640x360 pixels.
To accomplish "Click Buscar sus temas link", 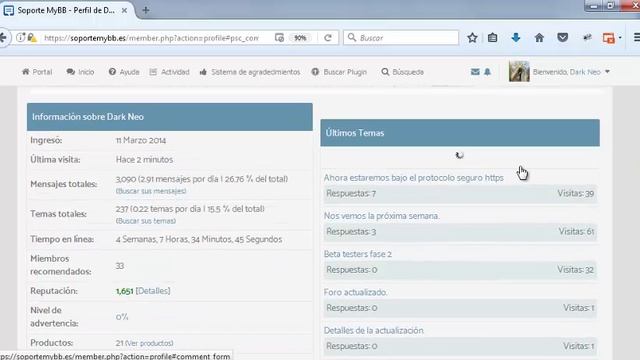I will tap(146, 221).
